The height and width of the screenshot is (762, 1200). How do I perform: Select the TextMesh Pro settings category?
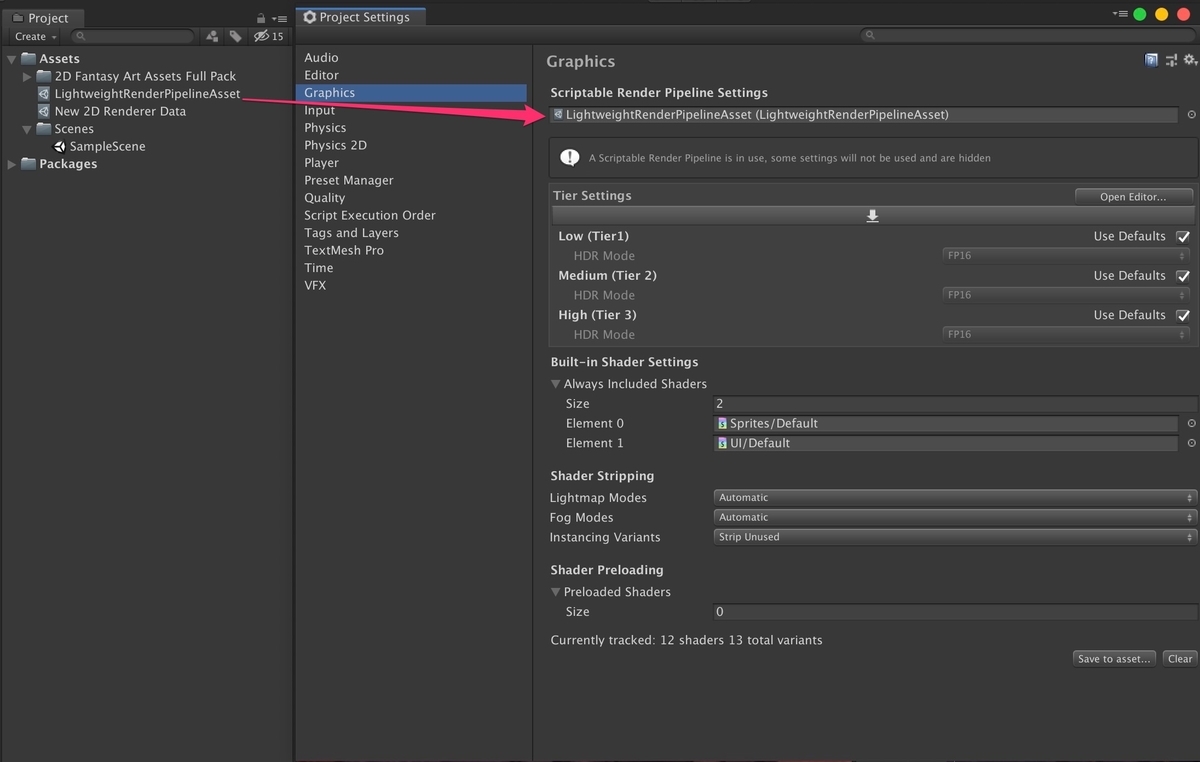coord(344,250)
